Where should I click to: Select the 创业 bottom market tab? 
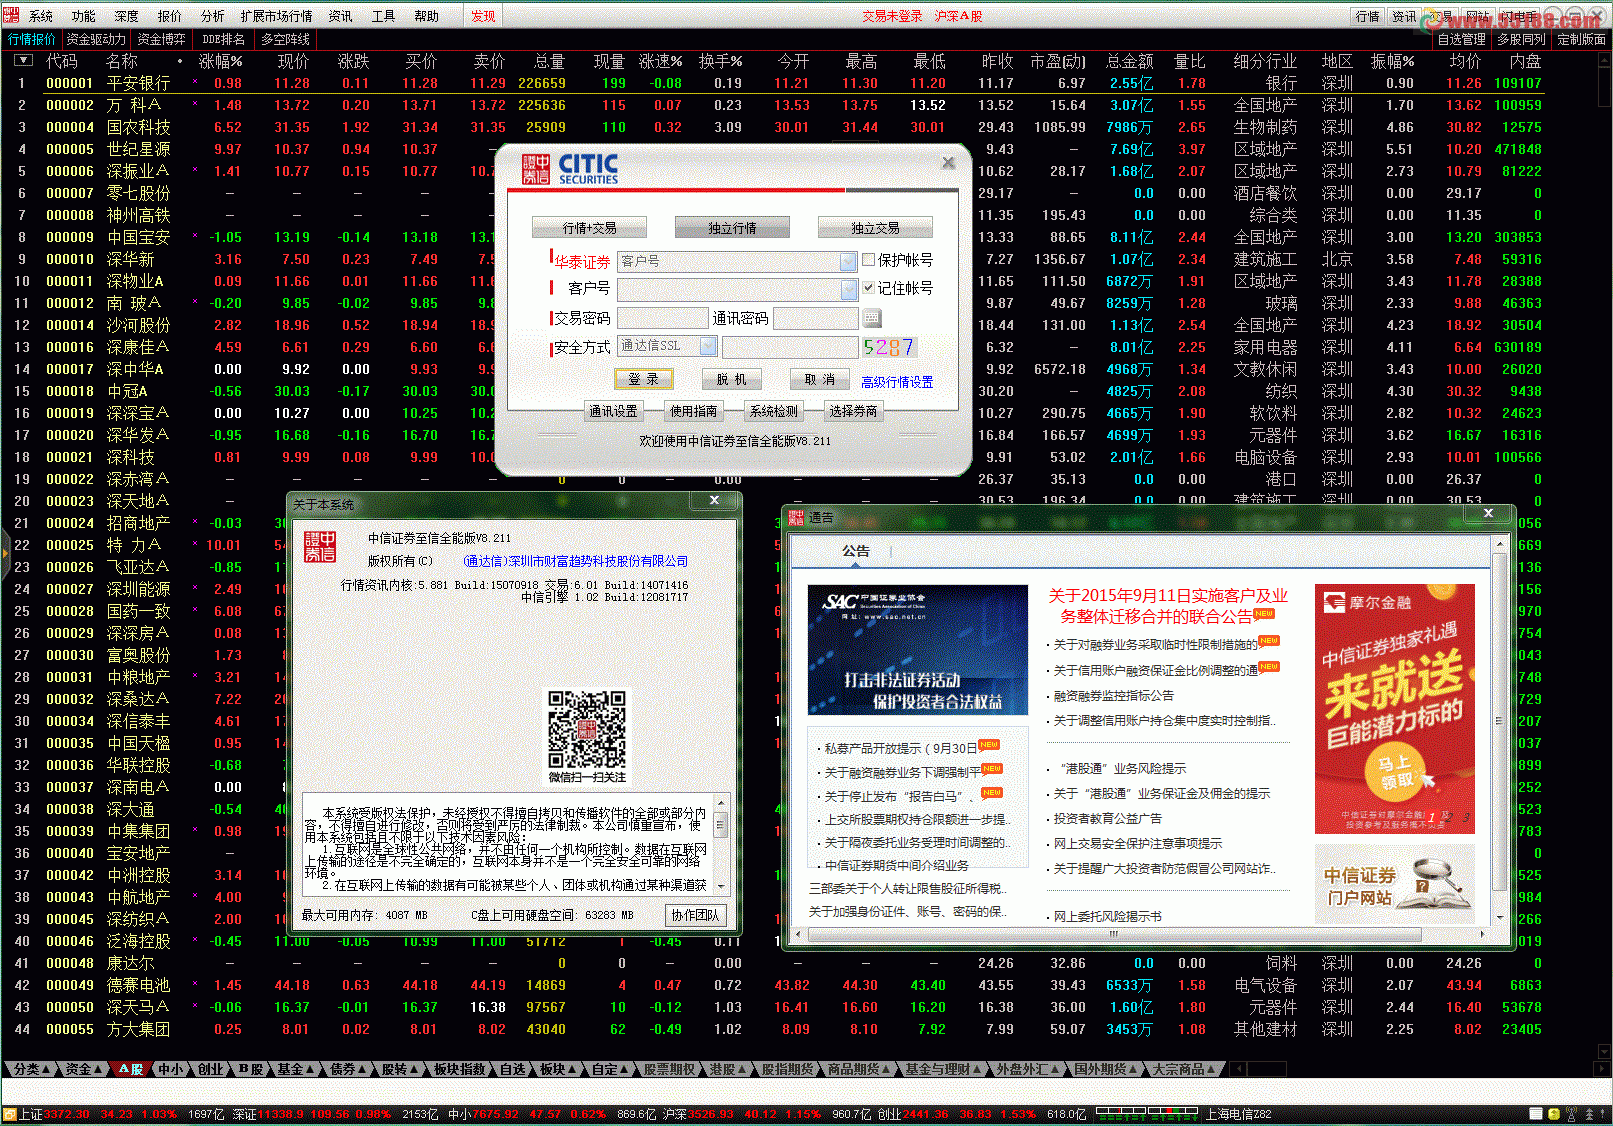click(x=210, y=1069)
